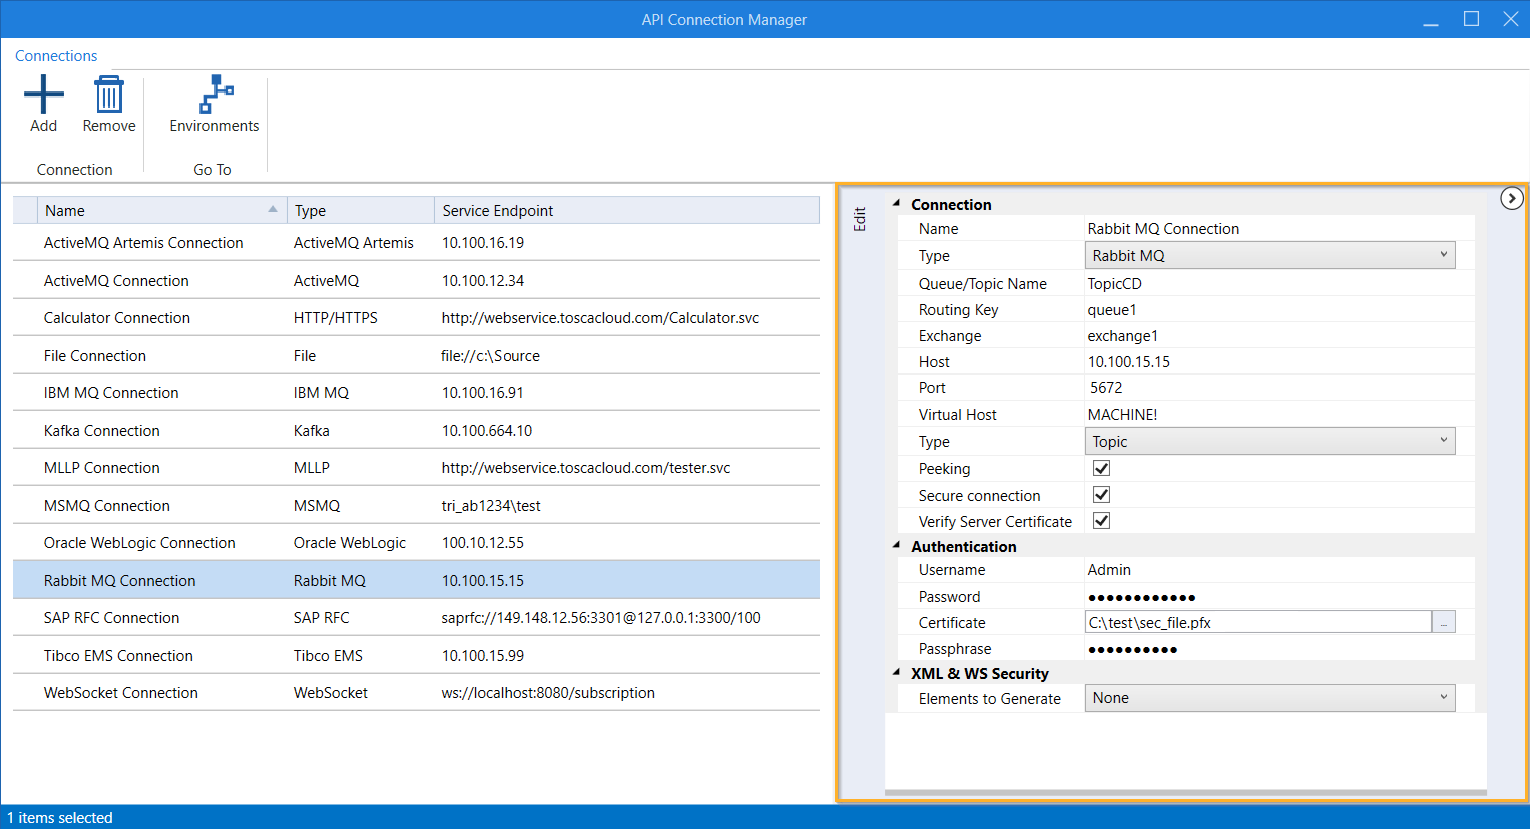This screenshot has height=829, width=1530.
Task: Click the vertical Edit panel label
Action: coord(859,220)
